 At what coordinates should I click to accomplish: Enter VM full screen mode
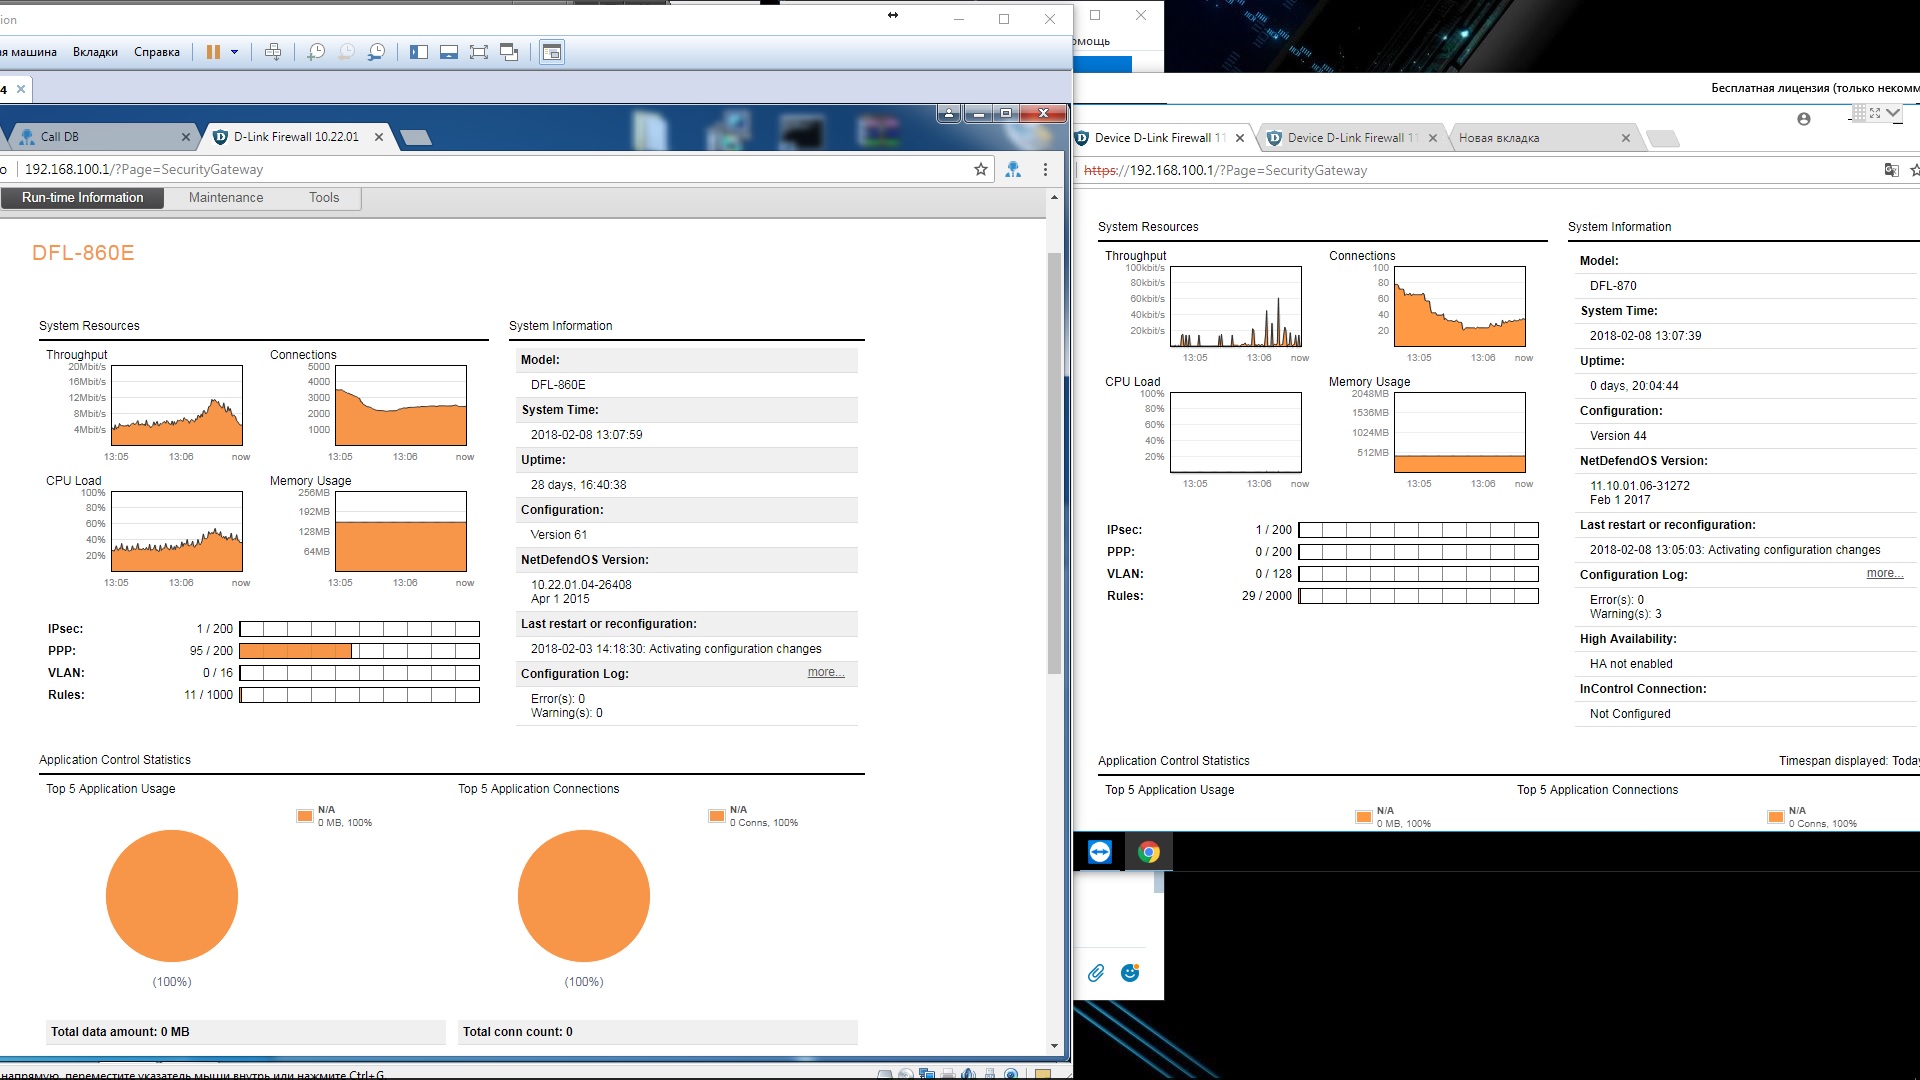point(479,52)
